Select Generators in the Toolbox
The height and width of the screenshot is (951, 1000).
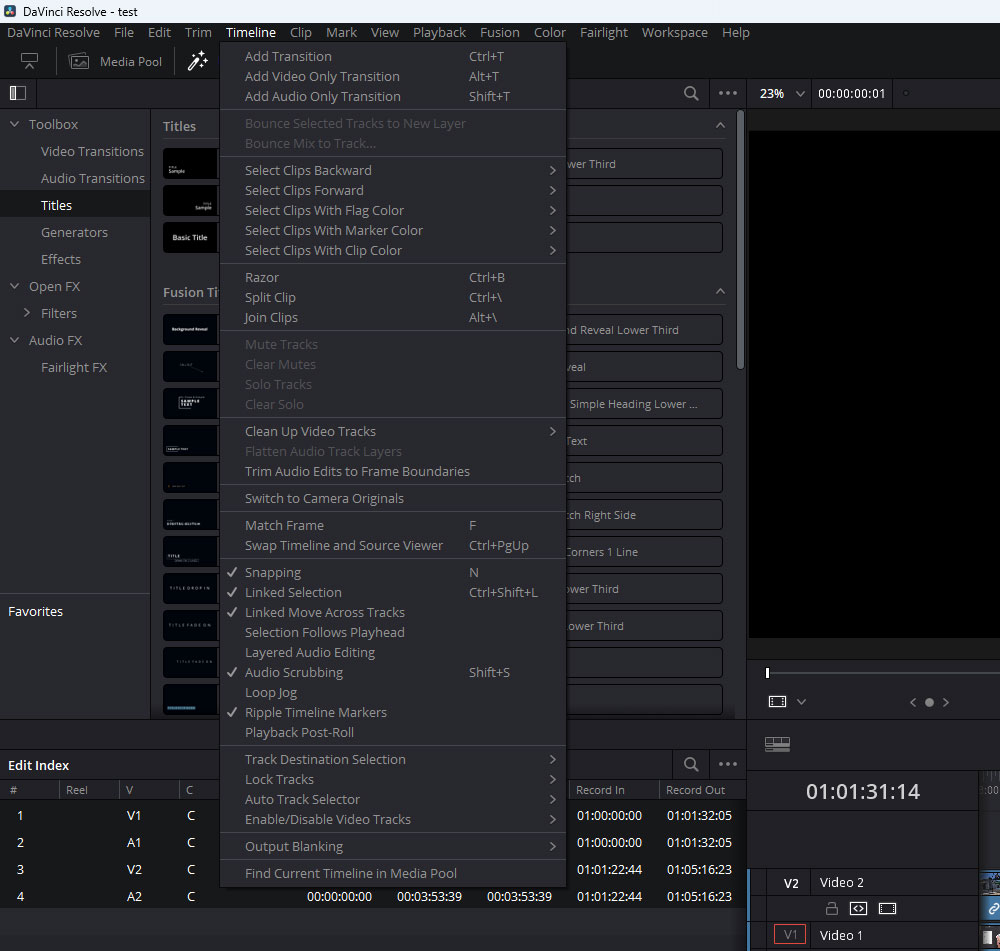[74, 232]
